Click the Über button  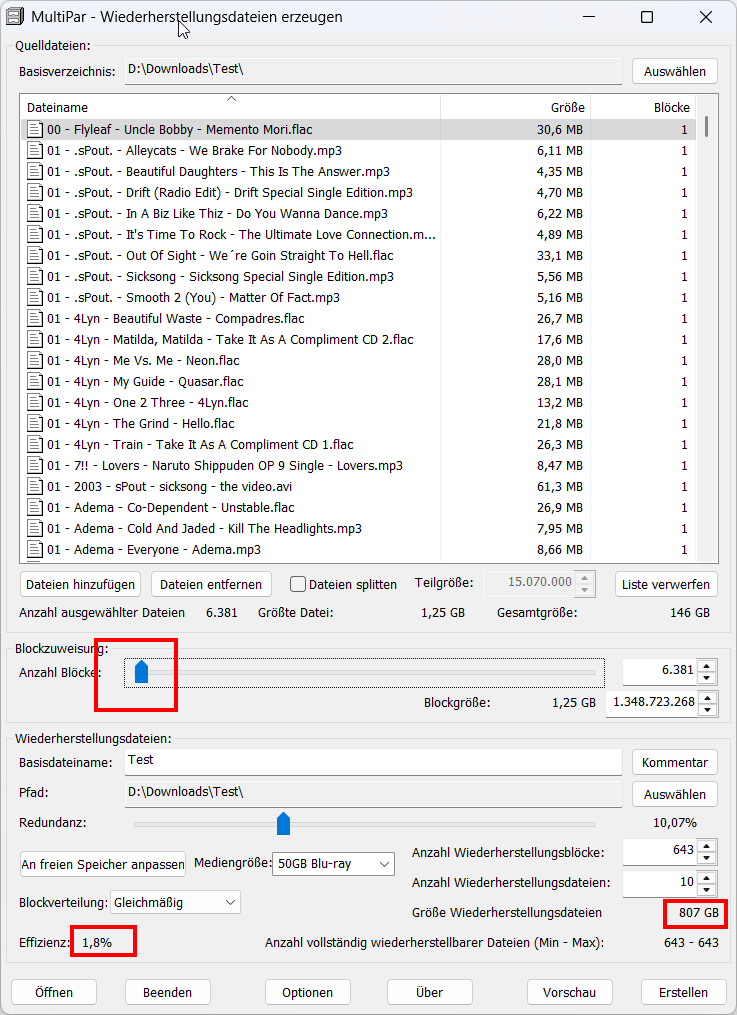[430, 992]
